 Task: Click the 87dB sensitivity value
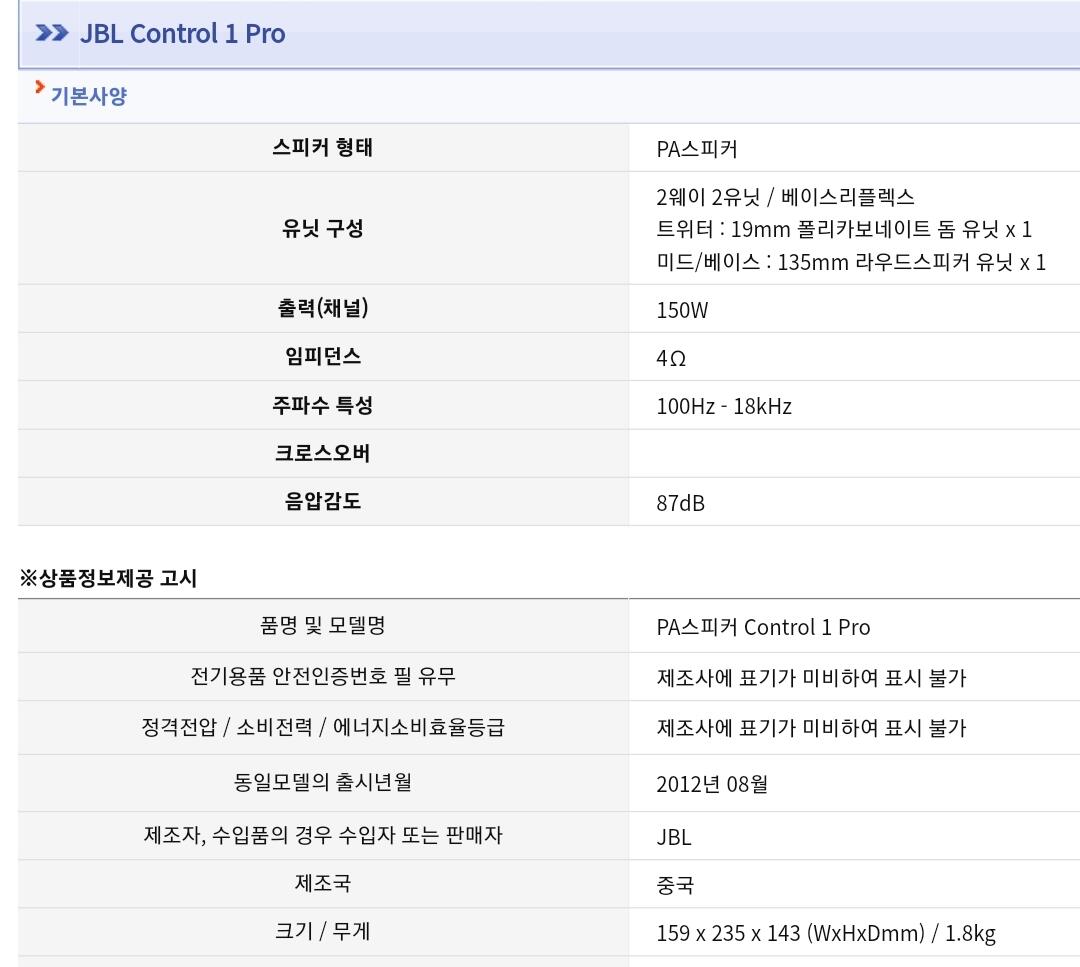pos(681,503)
